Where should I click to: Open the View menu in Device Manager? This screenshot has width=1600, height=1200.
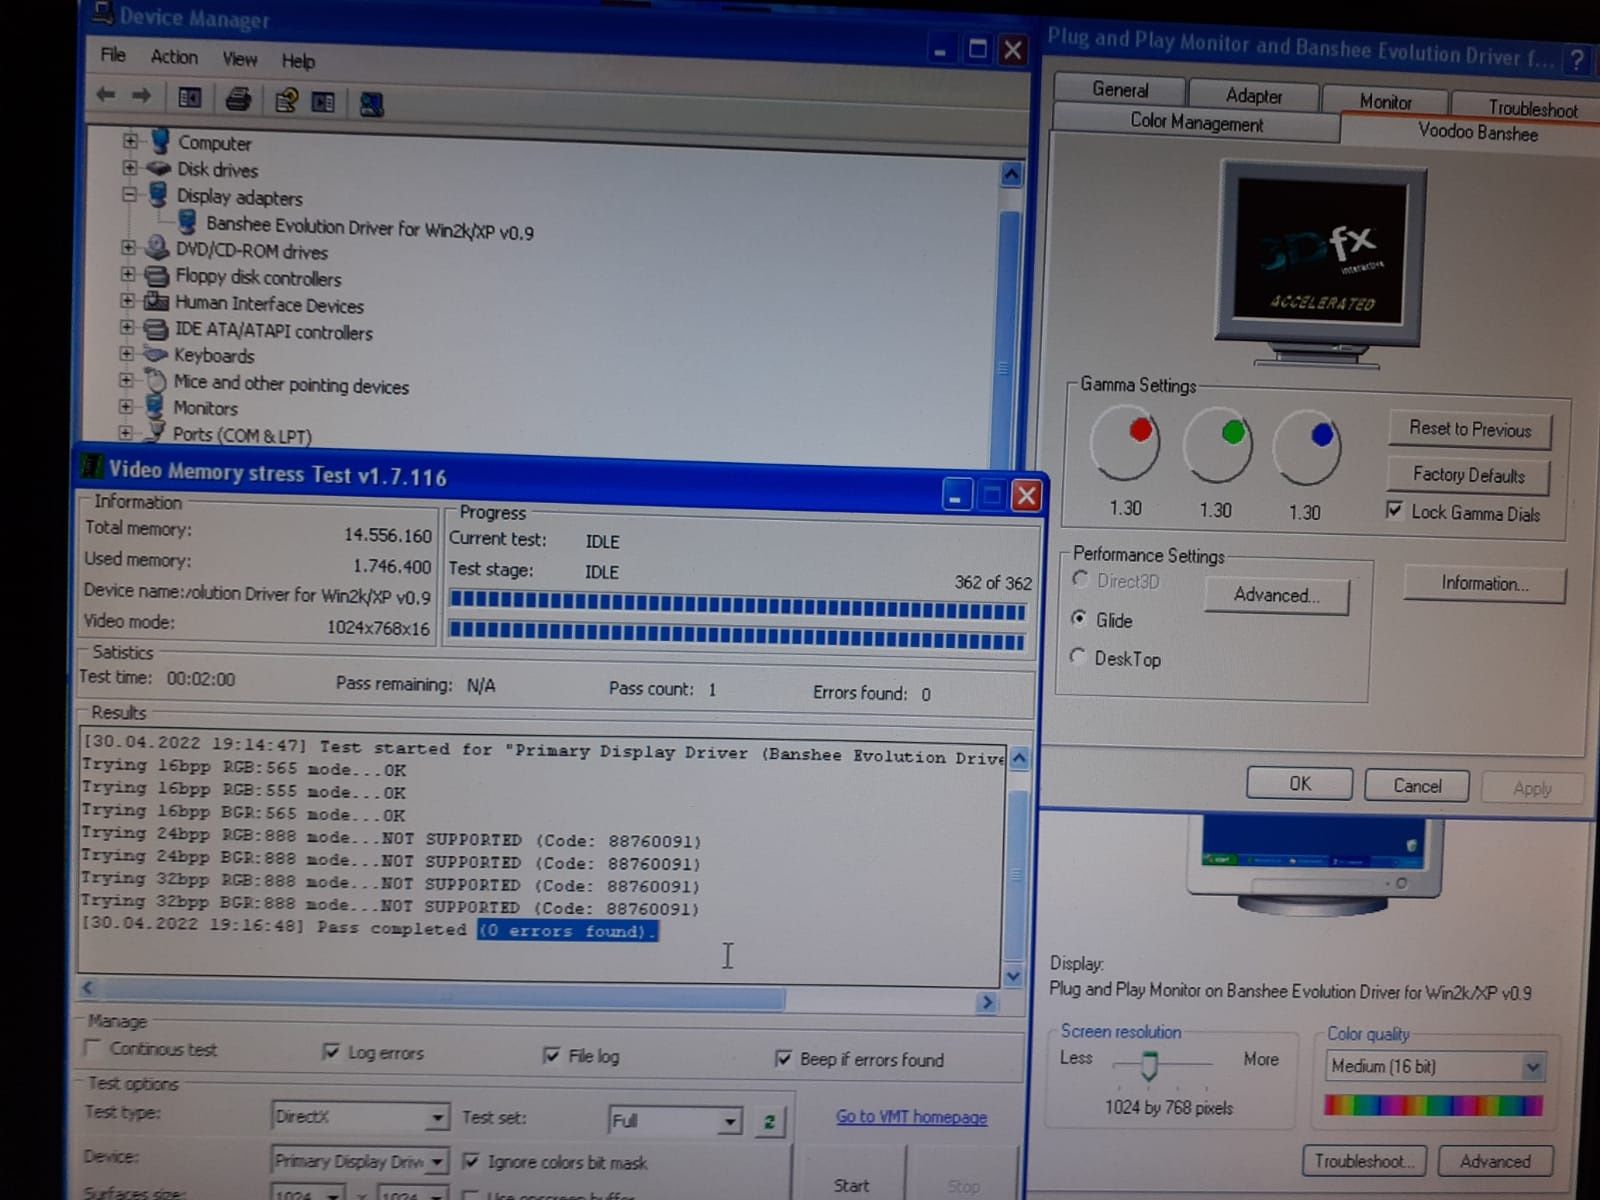(x=239, y=59)
